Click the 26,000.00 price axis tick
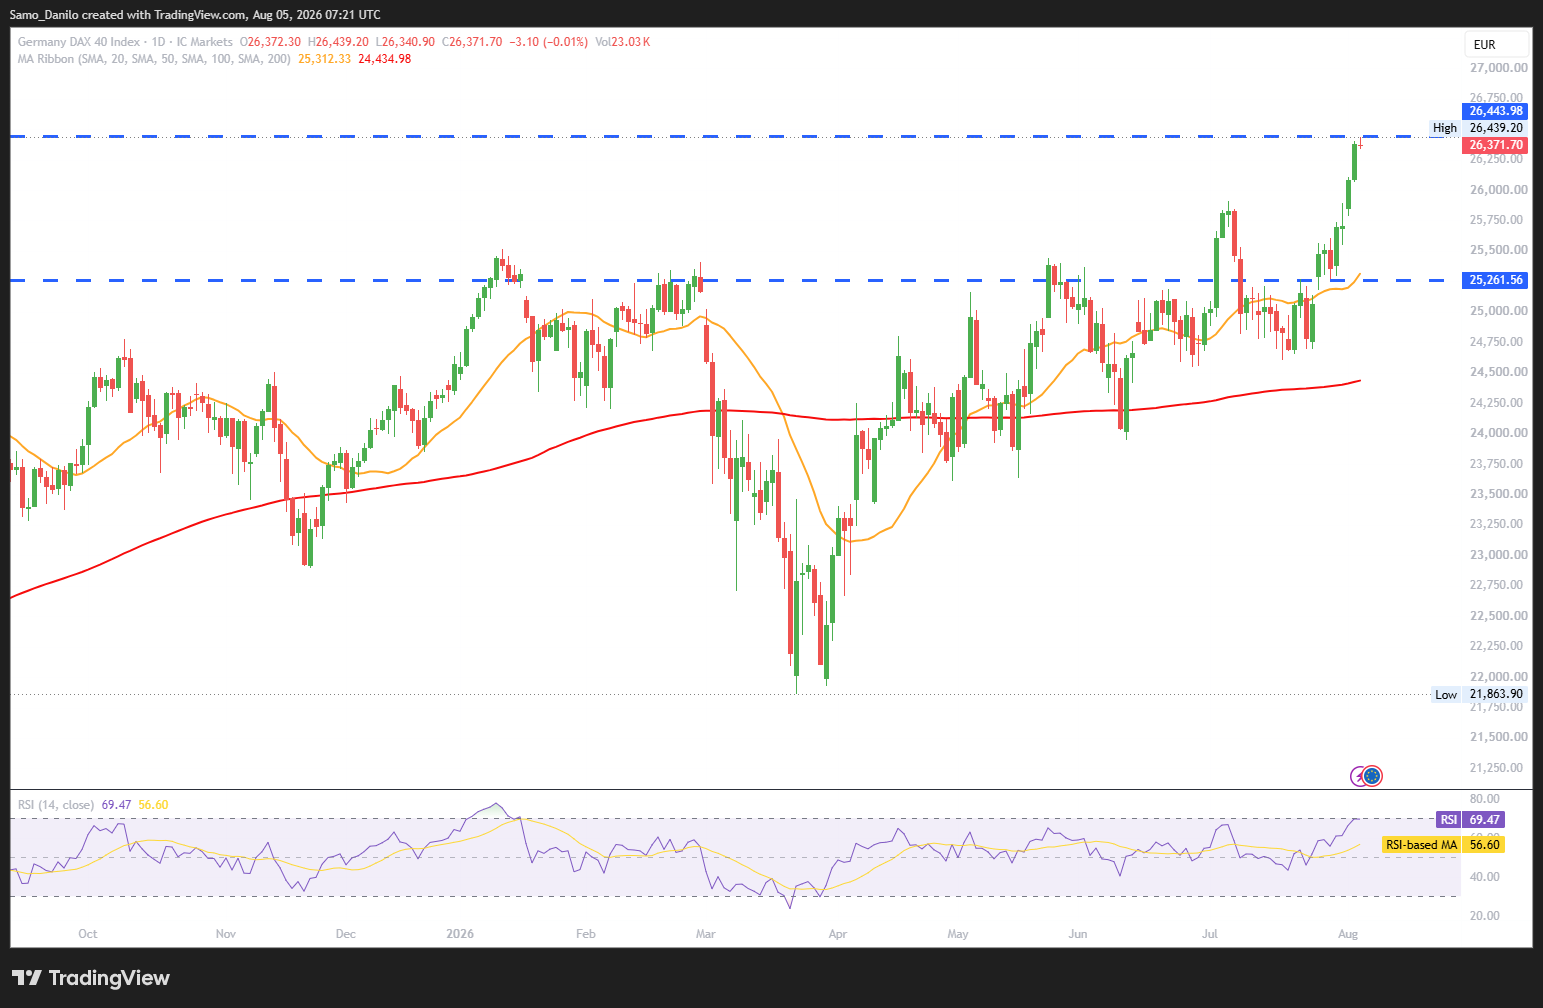Screen dimensions: 1543x1008 (1498, 190)
